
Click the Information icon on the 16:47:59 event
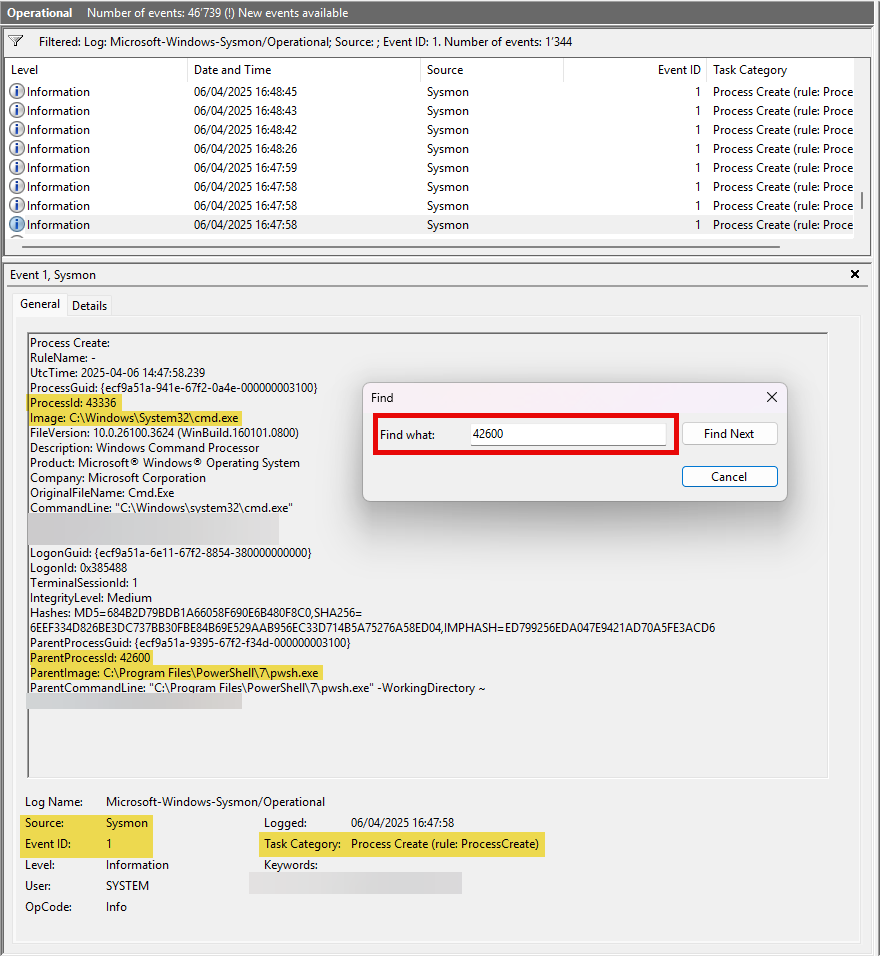click(x=14, y=167)
